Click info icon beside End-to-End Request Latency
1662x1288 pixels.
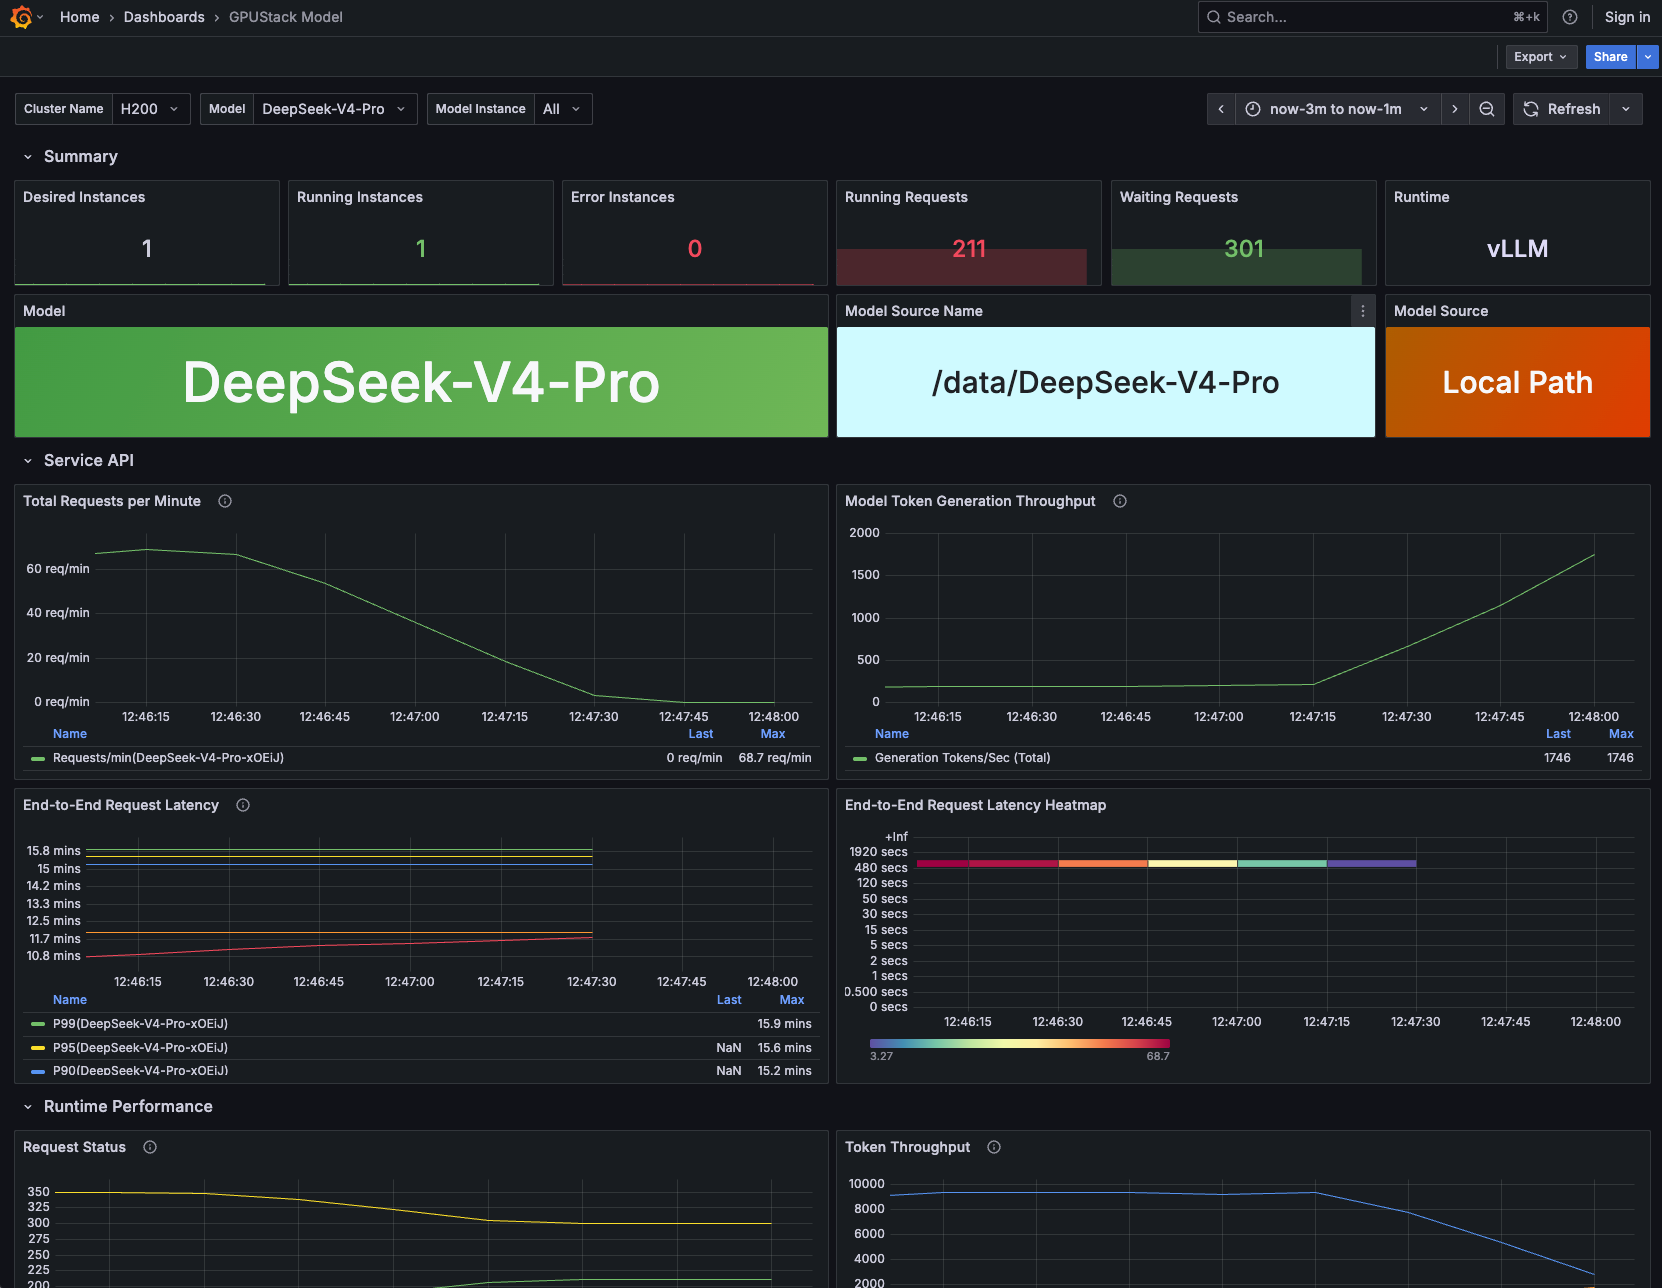(243, 805)
